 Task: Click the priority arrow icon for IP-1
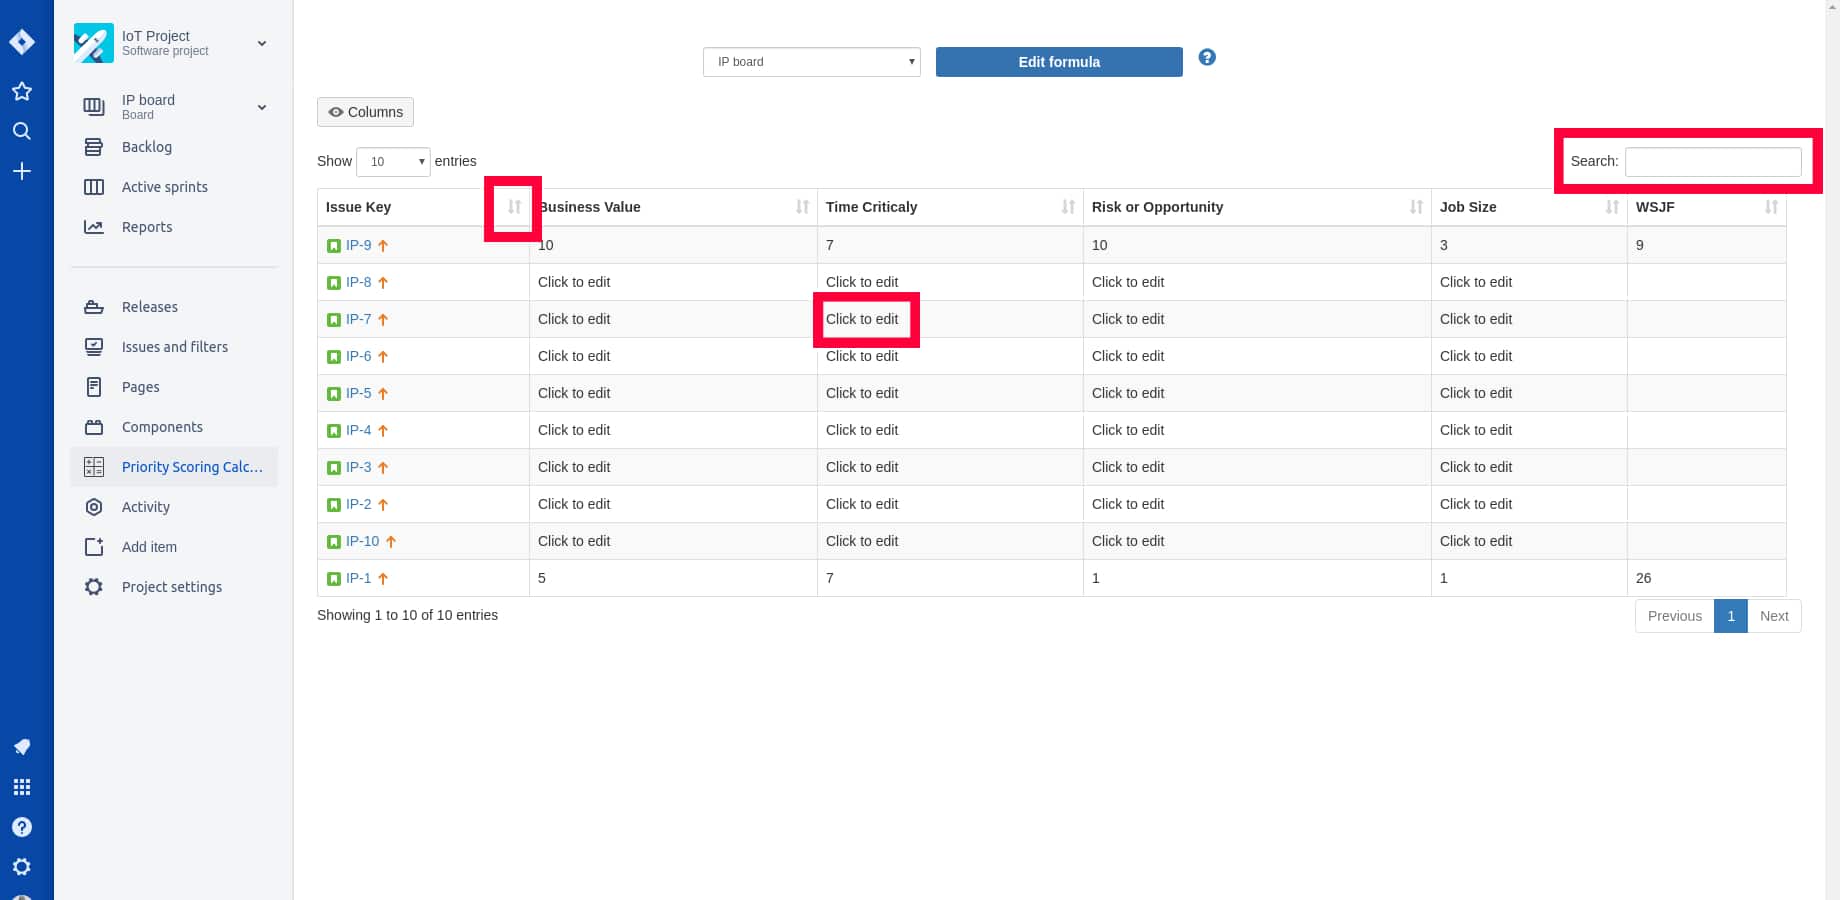[383, 579]
